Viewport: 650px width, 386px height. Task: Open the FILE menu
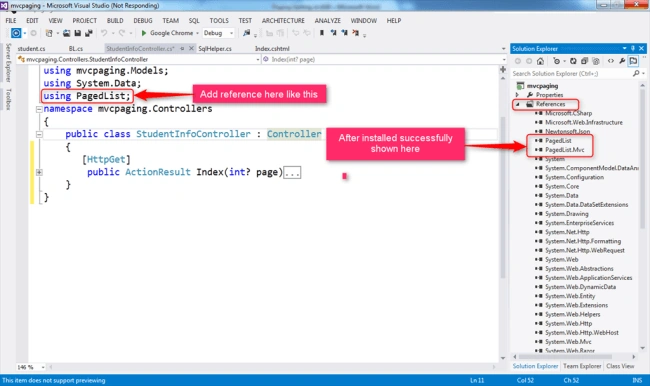coord(11,20)
